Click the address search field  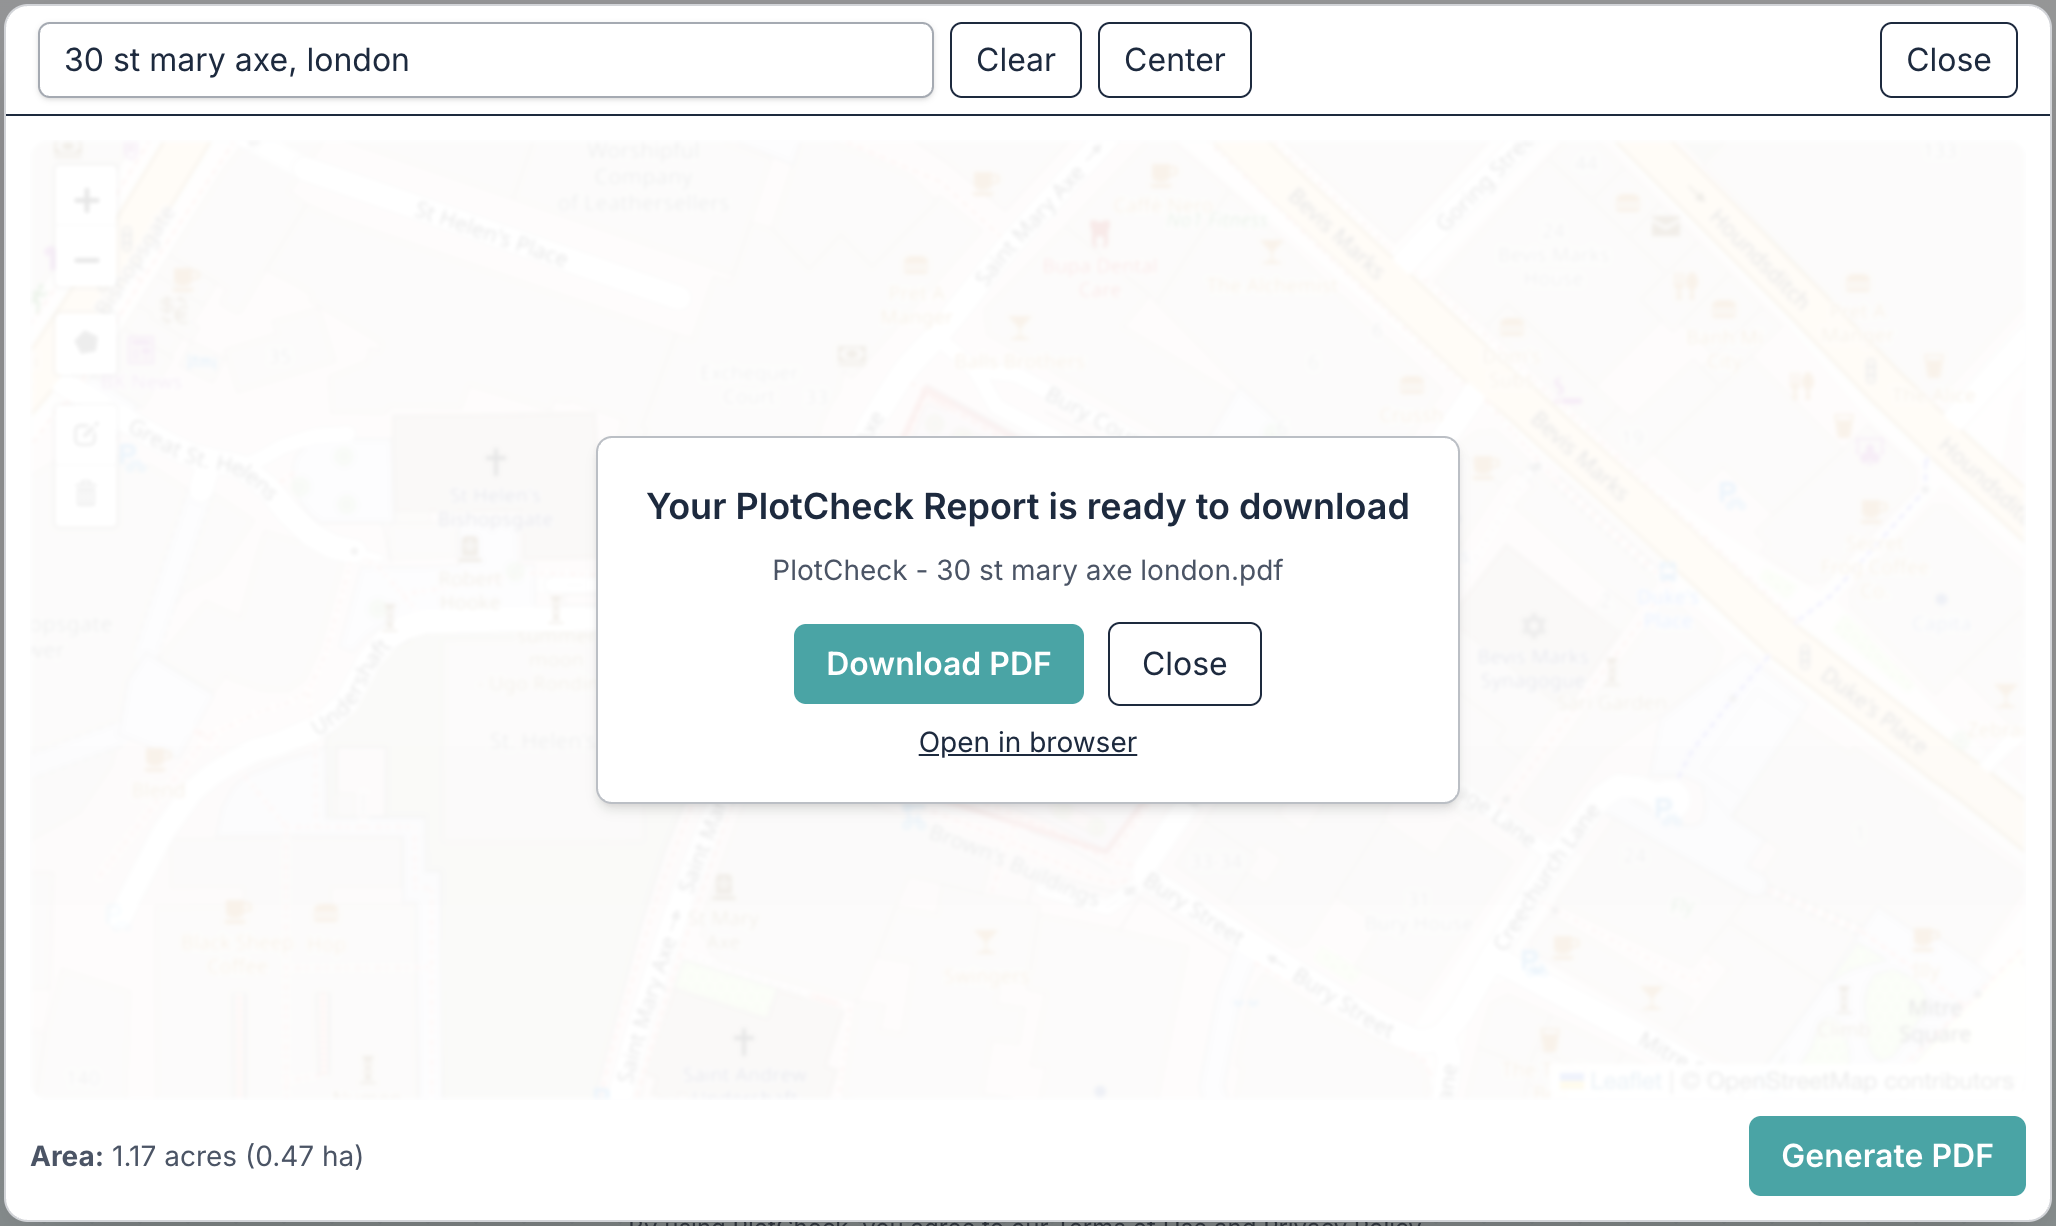click(x=485, y=59)
